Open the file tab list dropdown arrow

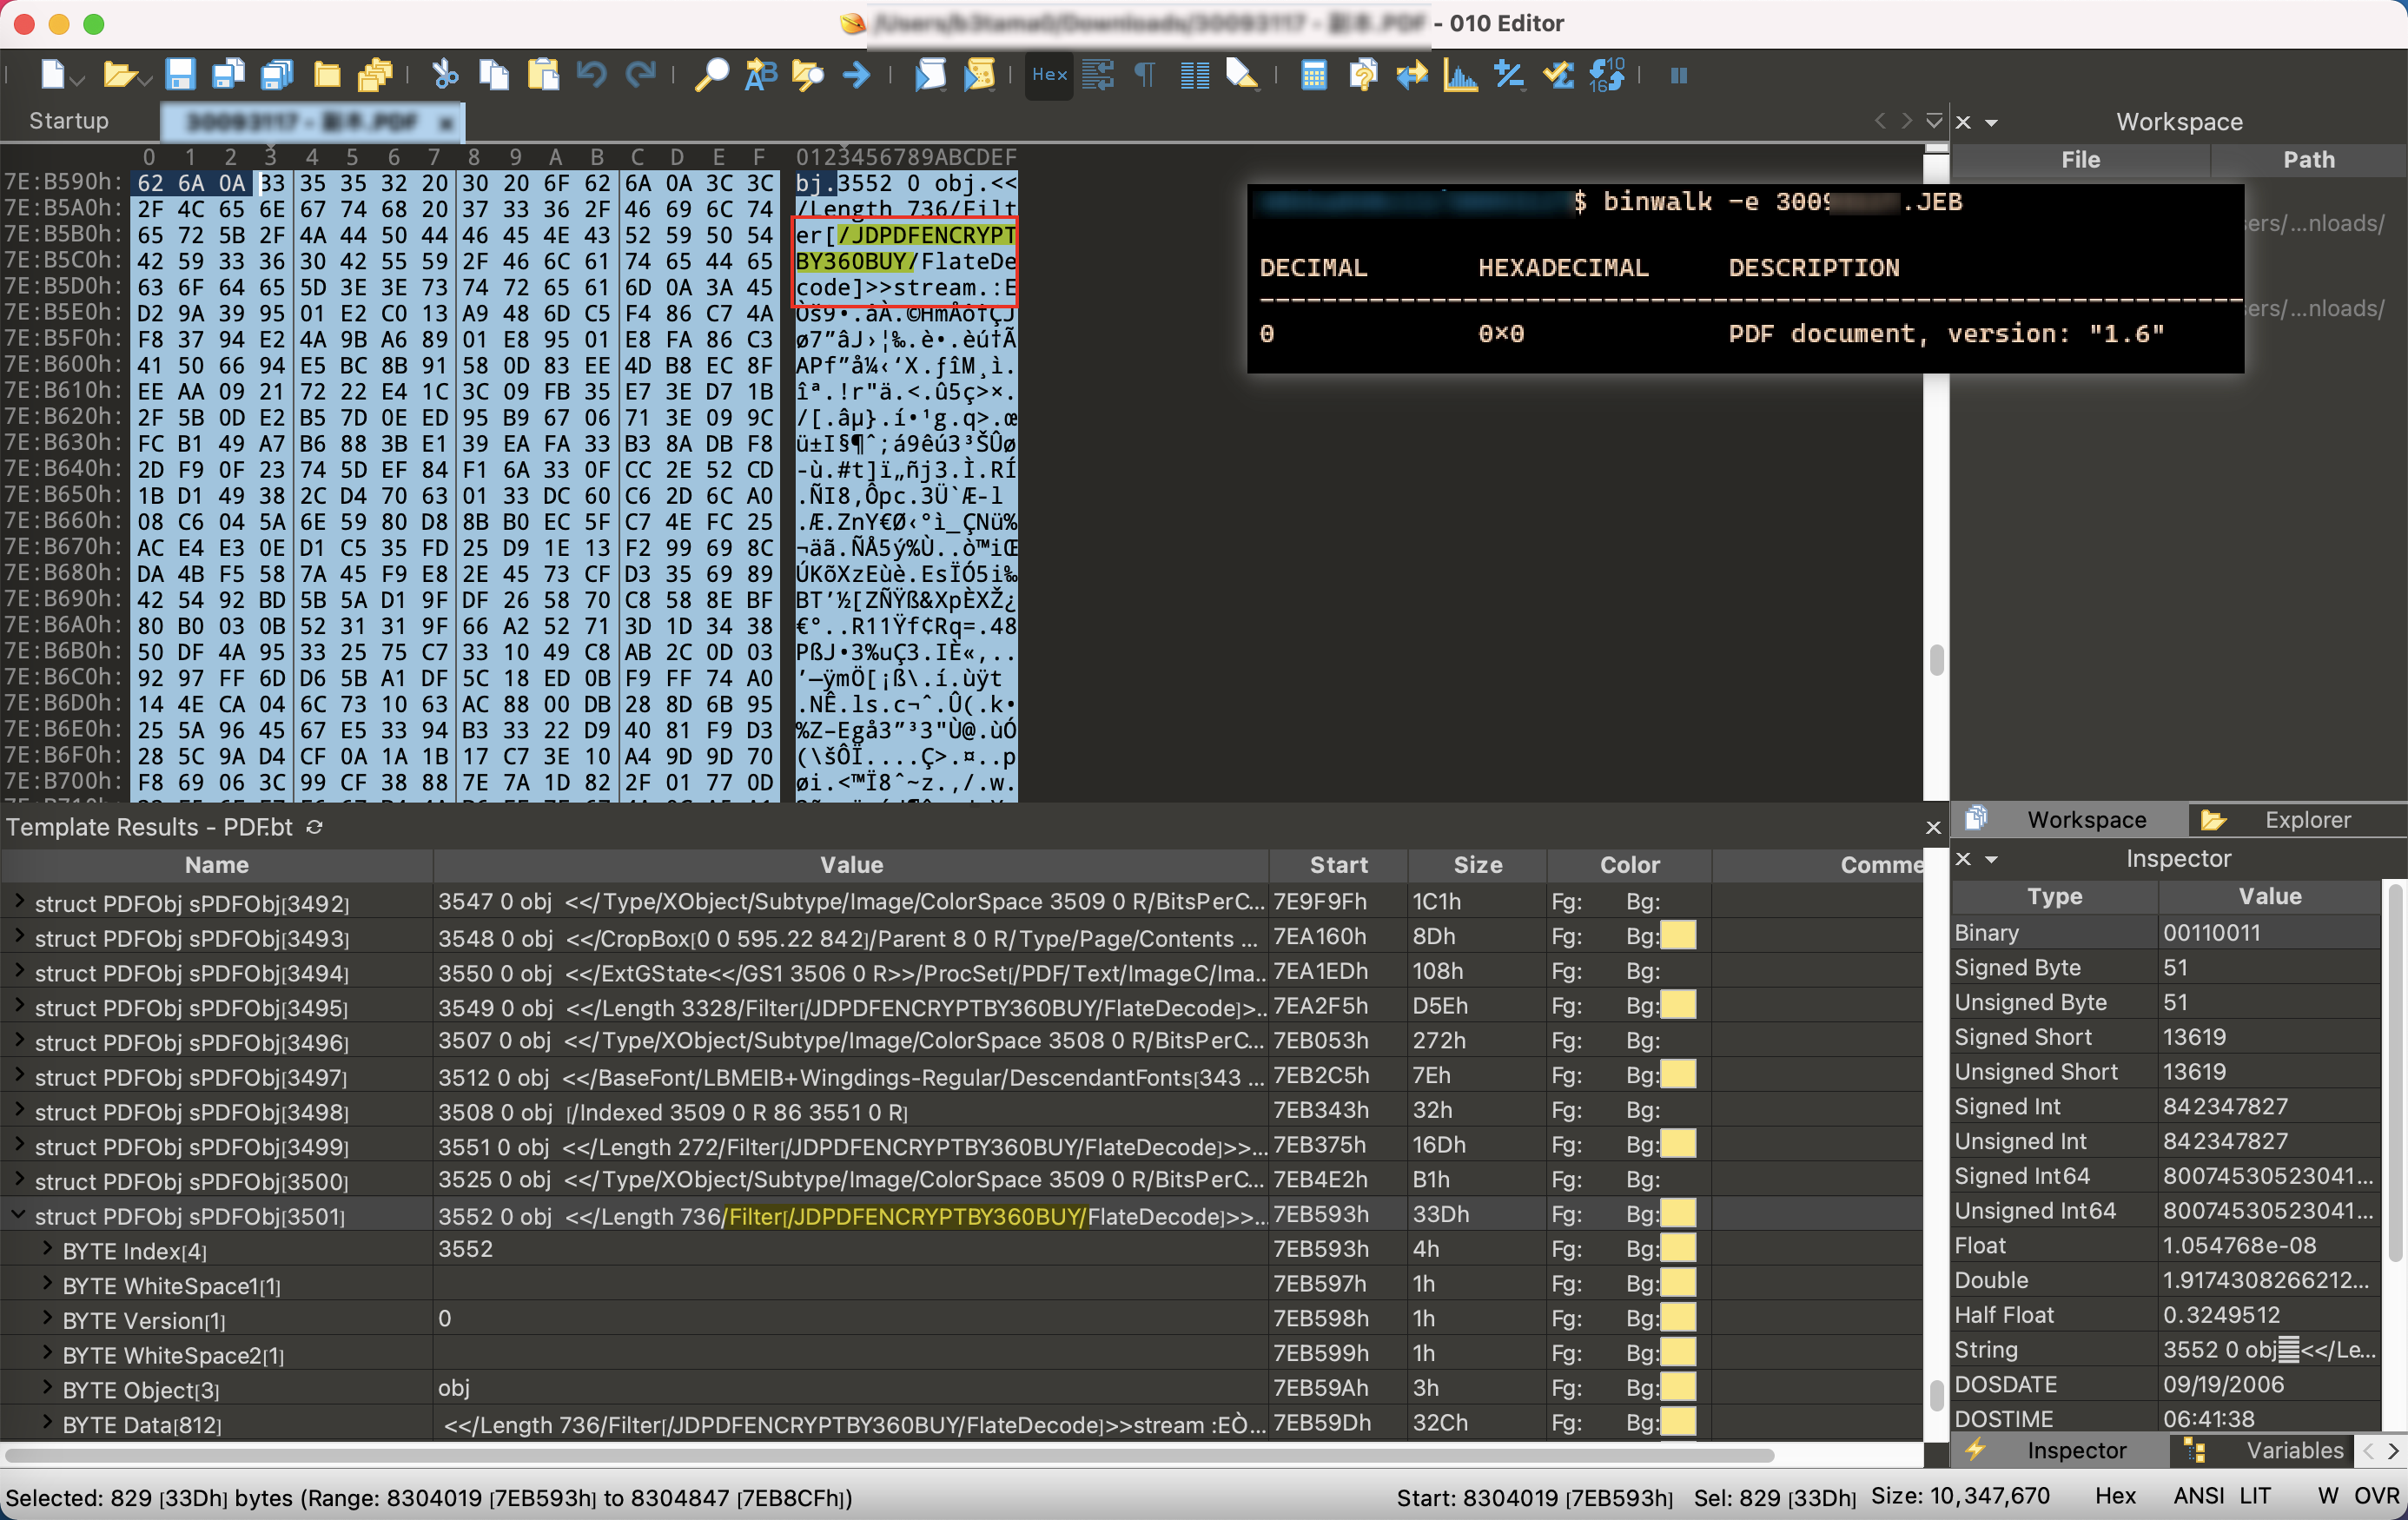point(1934,121)
